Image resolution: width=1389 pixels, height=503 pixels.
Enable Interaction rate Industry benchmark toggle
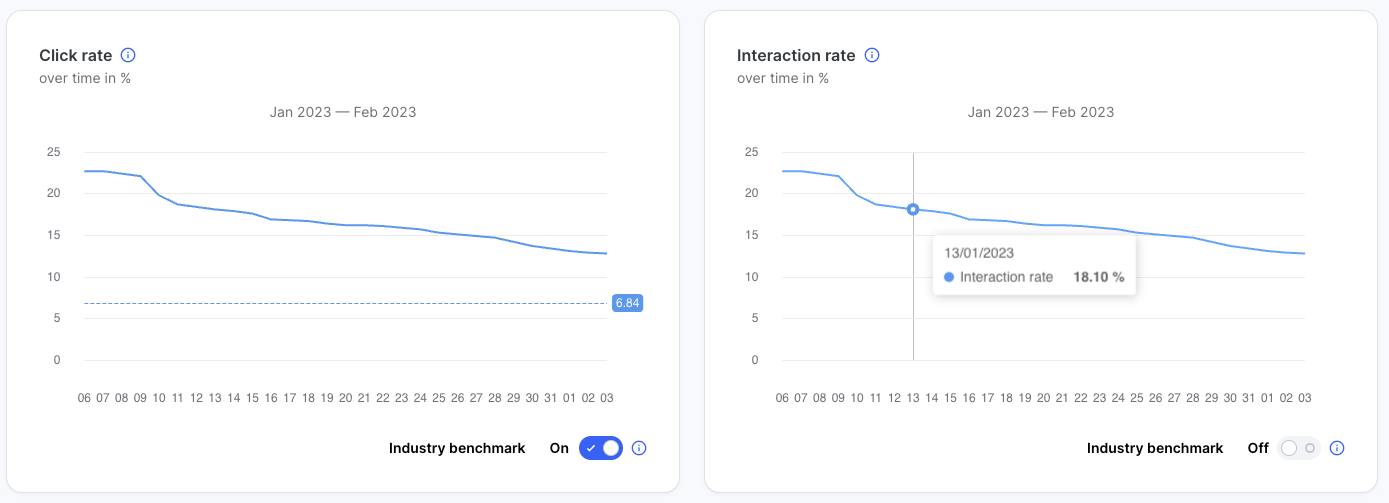coord(1299,448)
